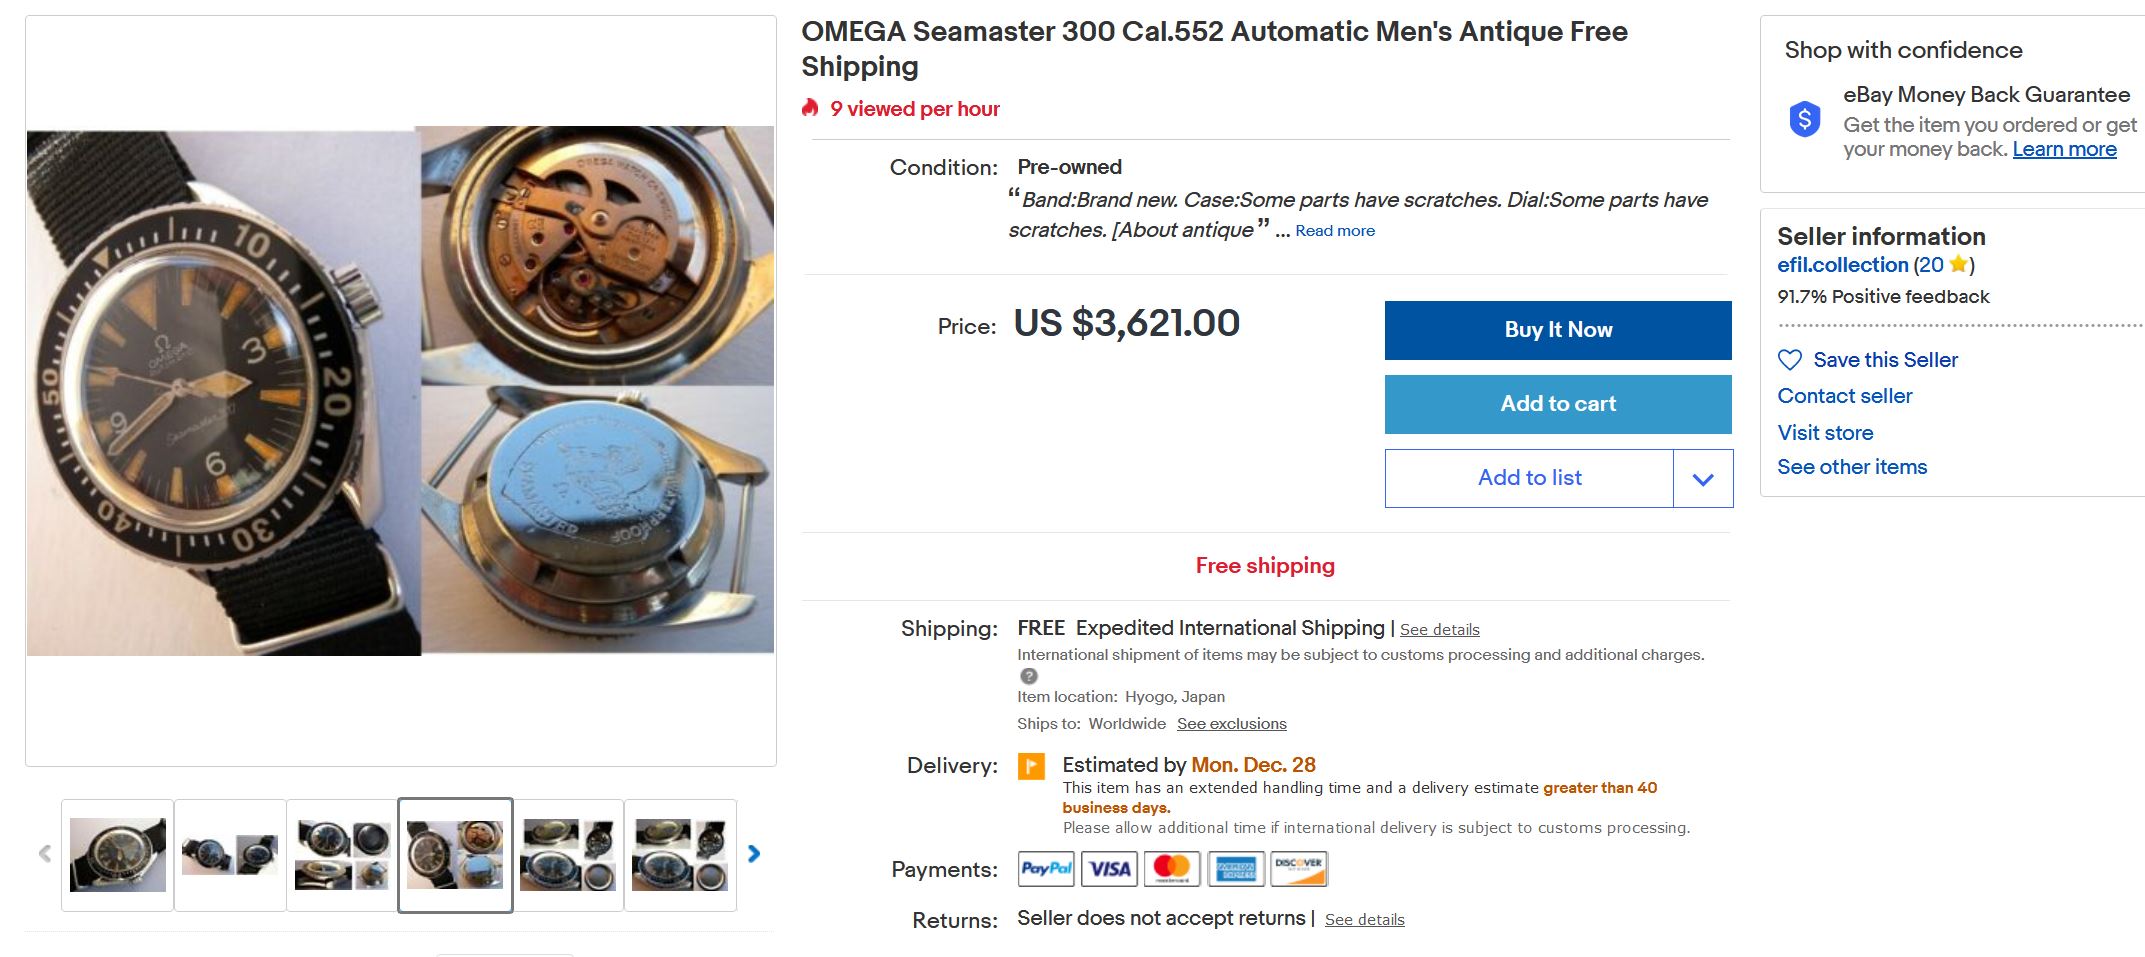Screen dimensions: 2145x957
Task: Click the See exclusions link
Action: [x=1231, y=724]
